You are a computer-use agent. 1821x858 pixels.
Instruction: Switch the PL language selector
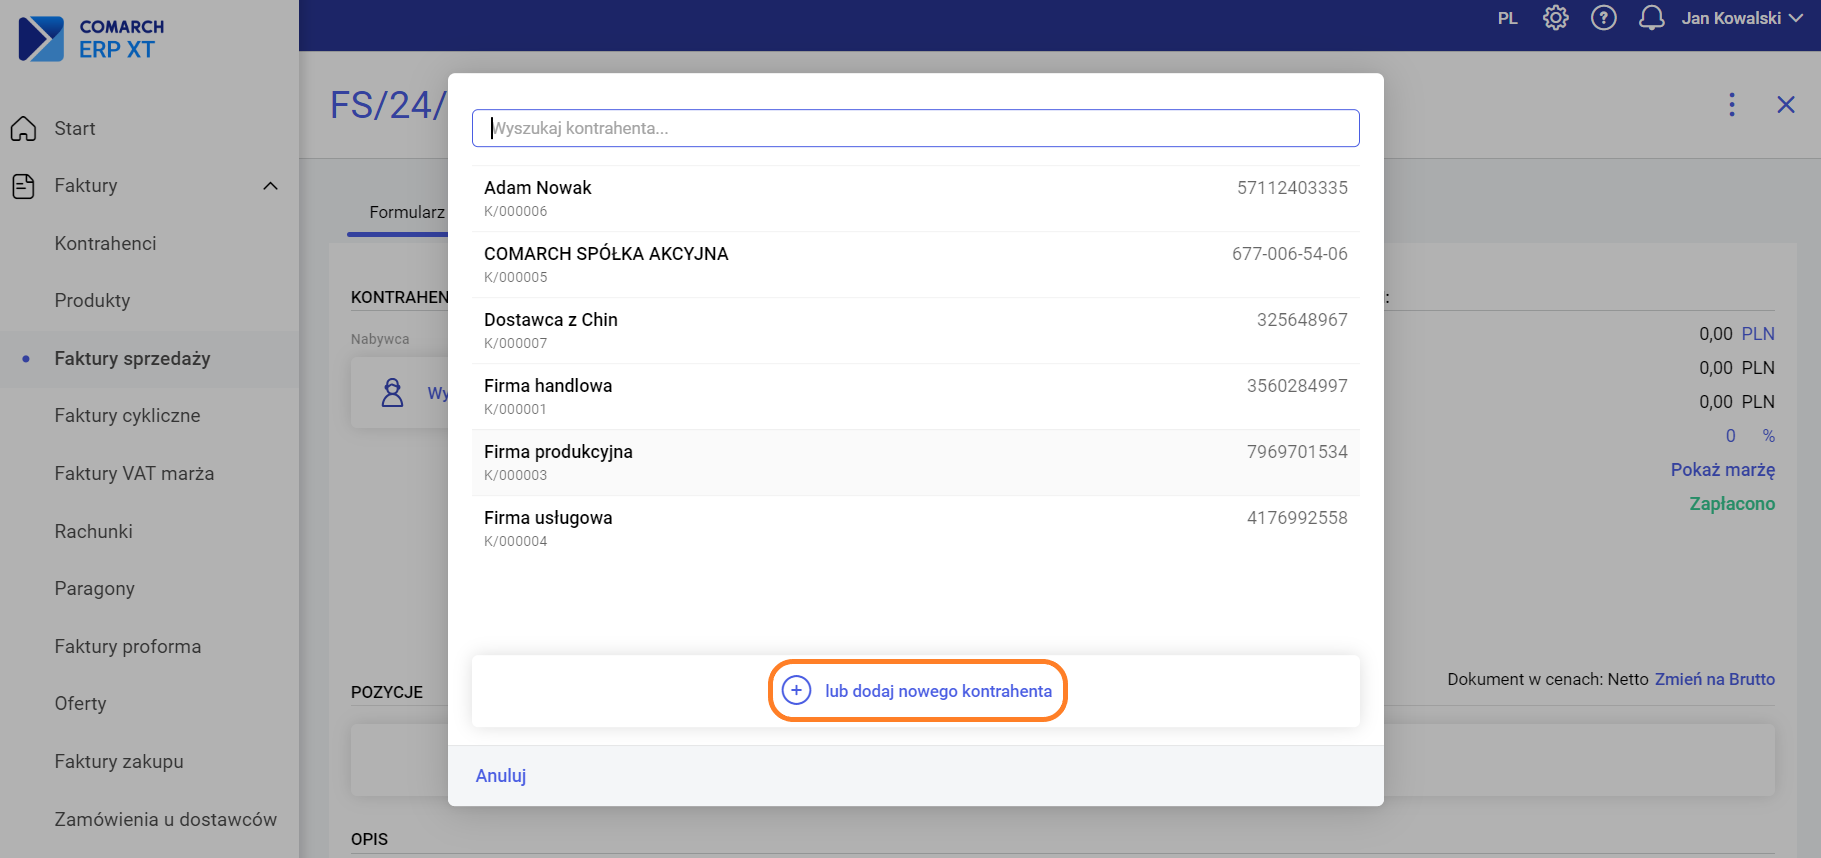tap(1507, 18)
